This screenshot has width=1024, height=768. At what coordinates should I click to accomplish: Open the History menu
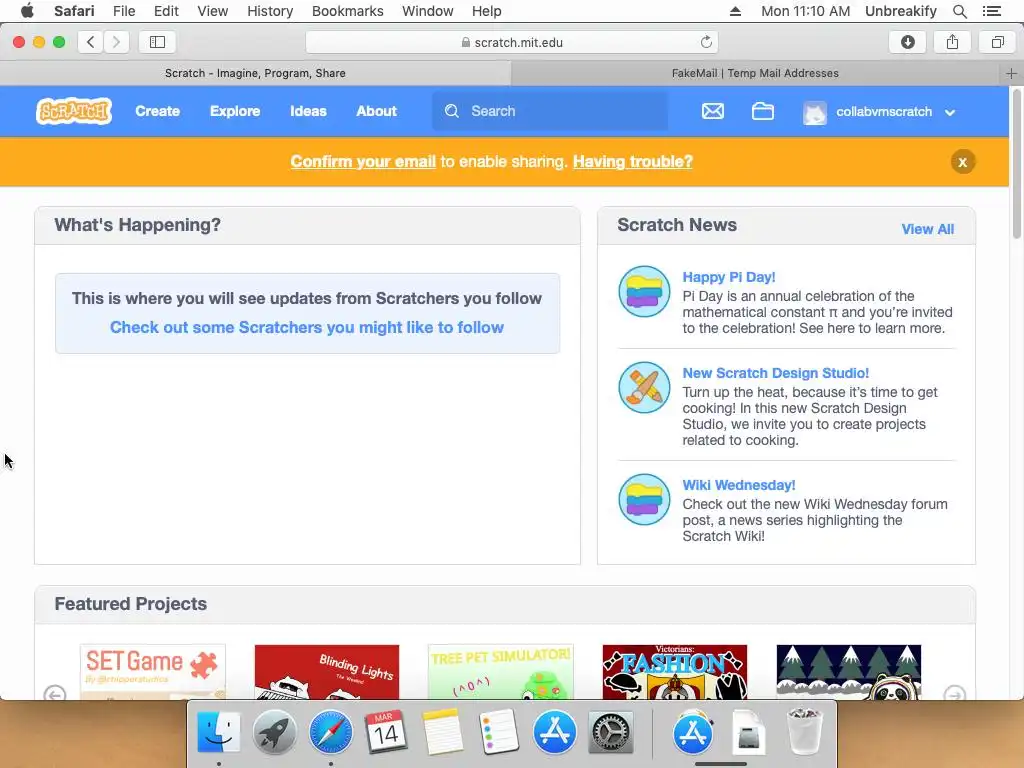(x=270, y=11)
